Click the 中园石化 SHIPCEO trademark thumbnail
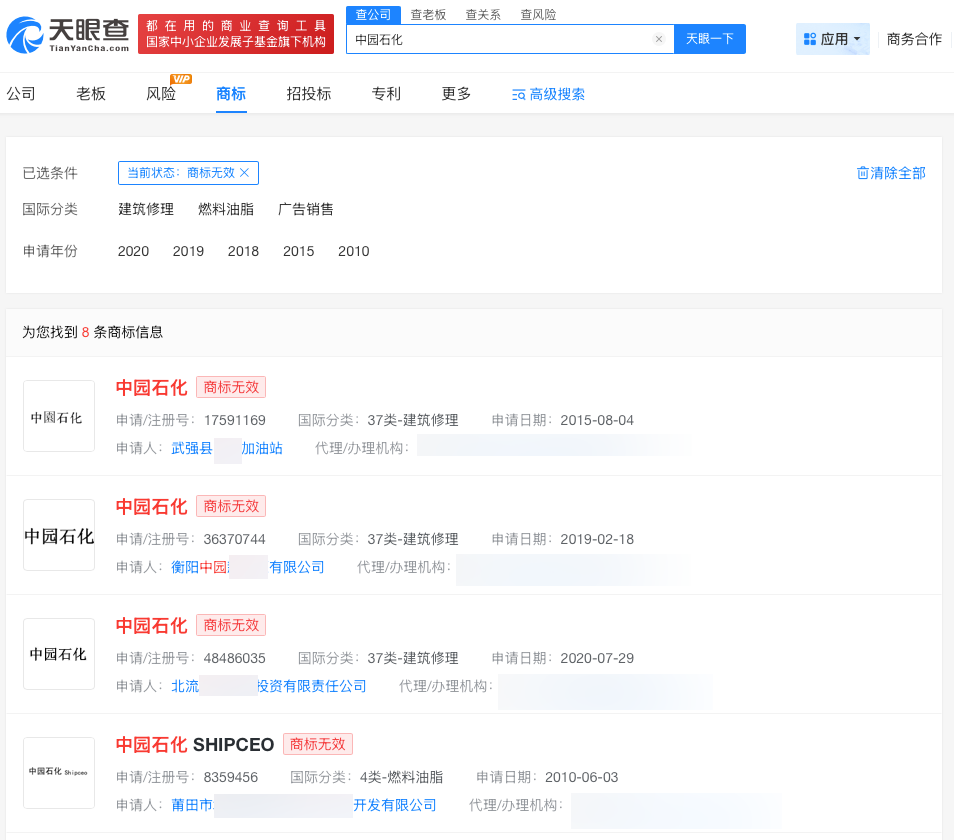This screenshot has height=840, width=954. [x=58, y=772]
